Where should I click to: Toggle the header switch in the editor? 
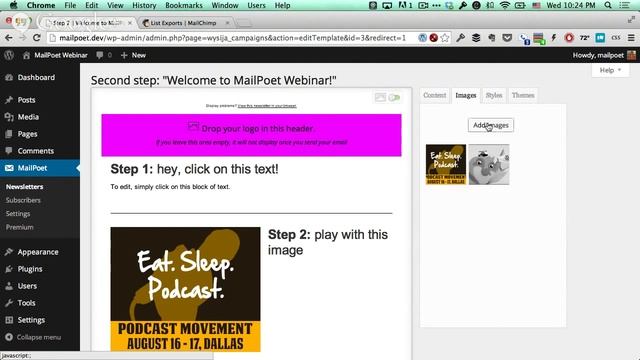(x=394, y=98)
